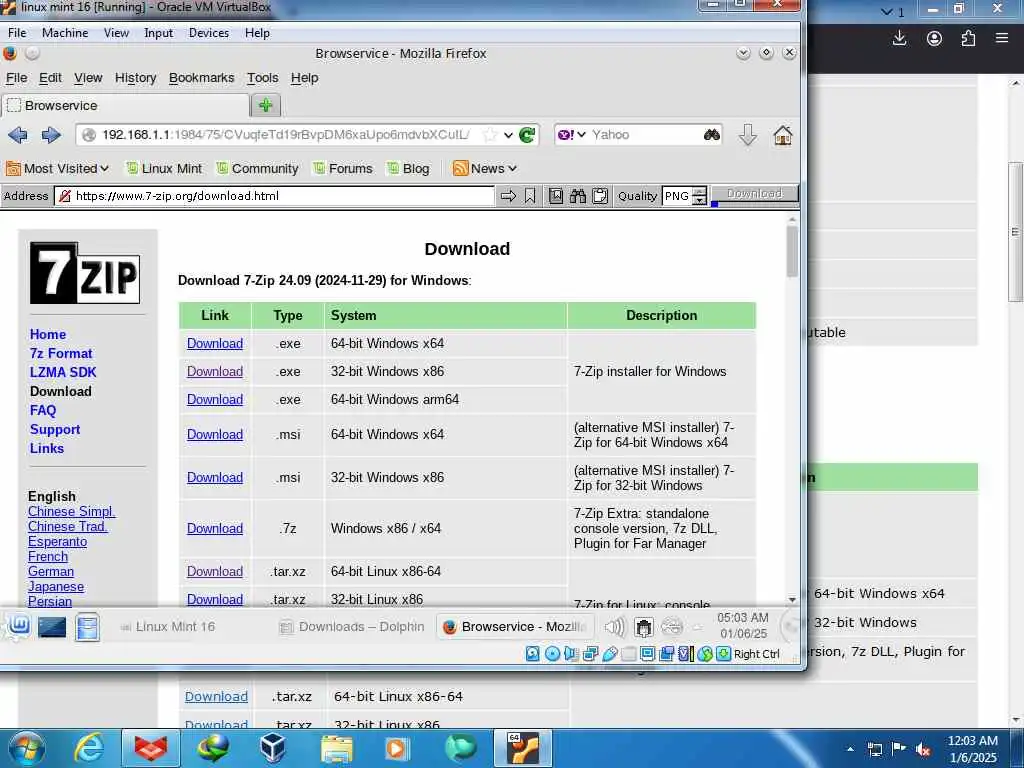Show hidden icons arrow in Windows tray
The image size is (1024, 768).
(850, 748)
